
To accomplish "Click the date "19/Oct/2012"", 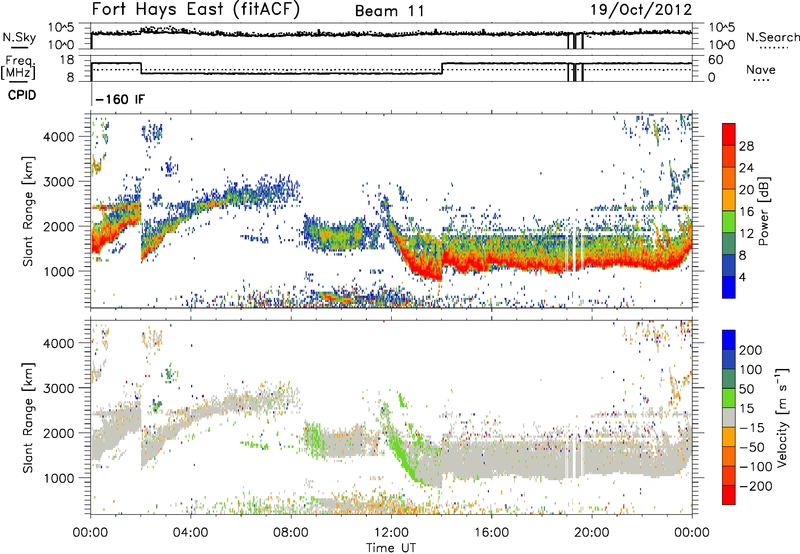I will (x=641, y=10).
